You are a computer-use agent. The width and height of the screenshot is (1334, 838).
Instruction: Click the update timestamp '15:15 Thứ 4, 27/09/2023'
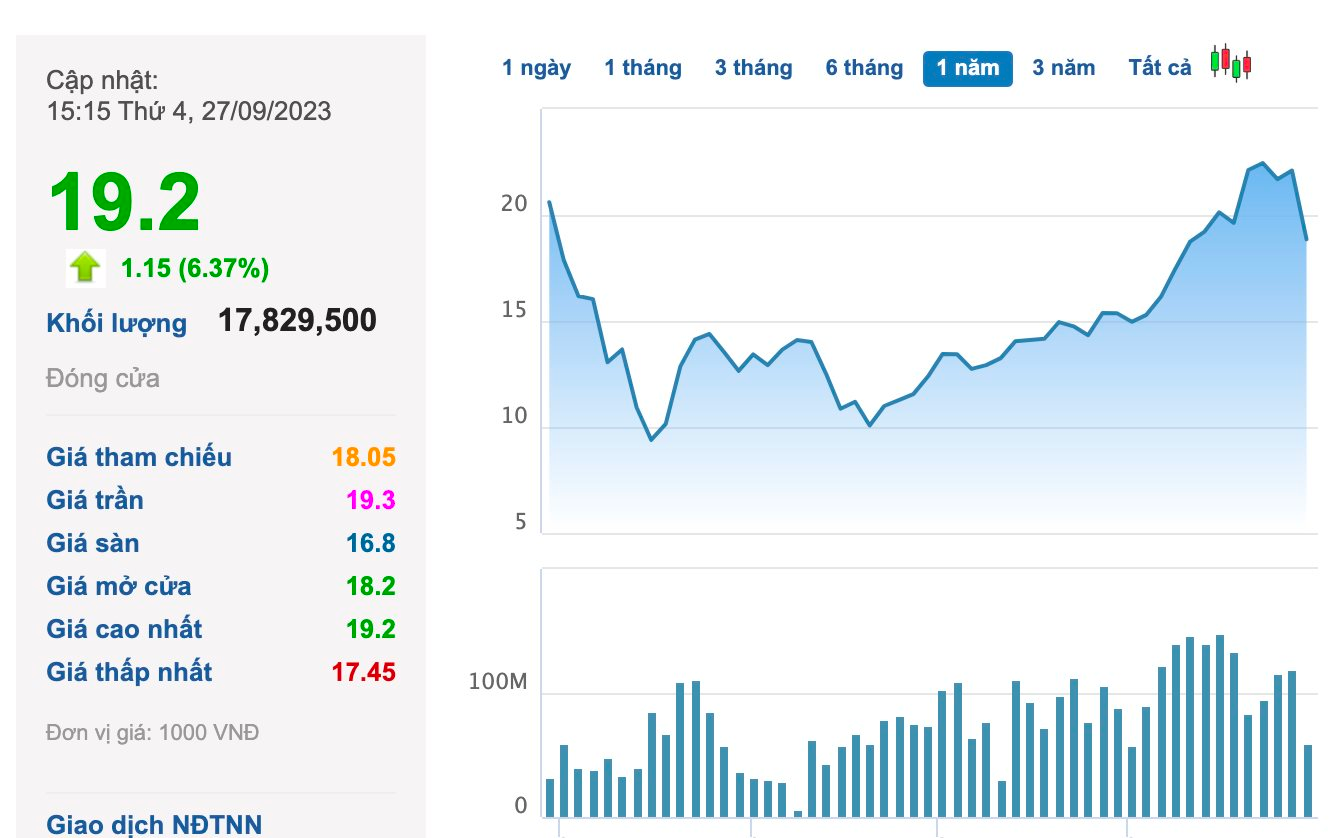pos(189,111)
